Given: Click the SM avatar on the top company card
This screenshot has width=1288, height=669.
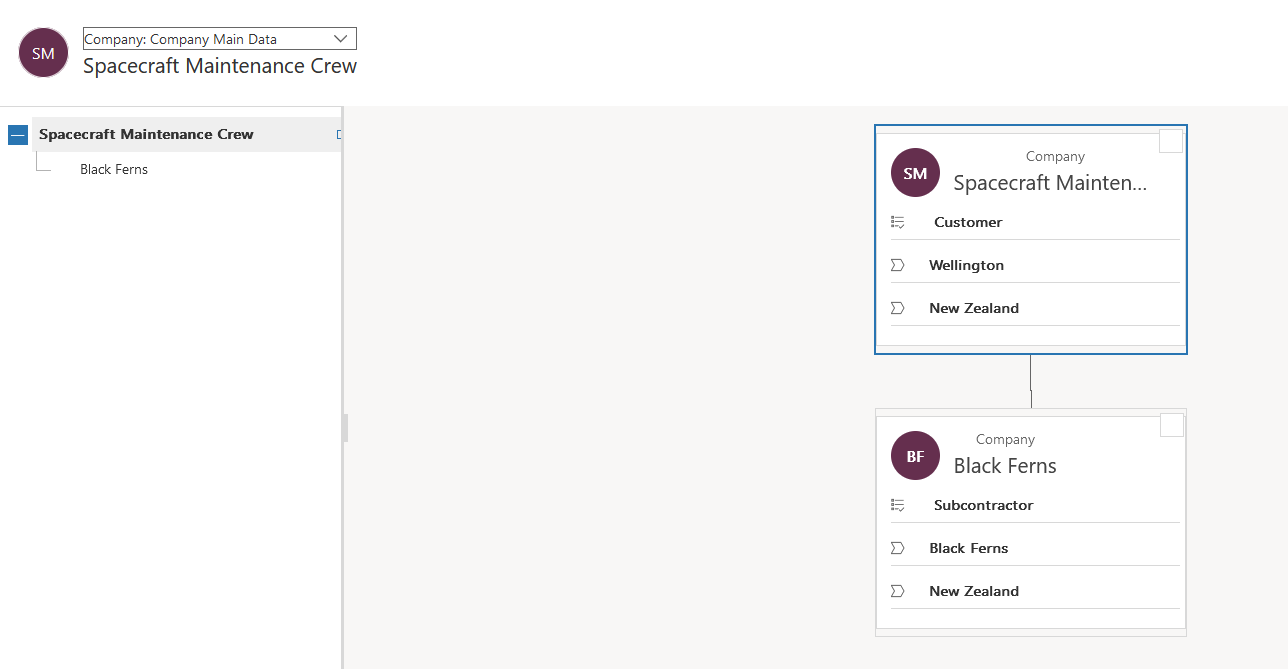Looking at the screenshot, I should 915,173.
